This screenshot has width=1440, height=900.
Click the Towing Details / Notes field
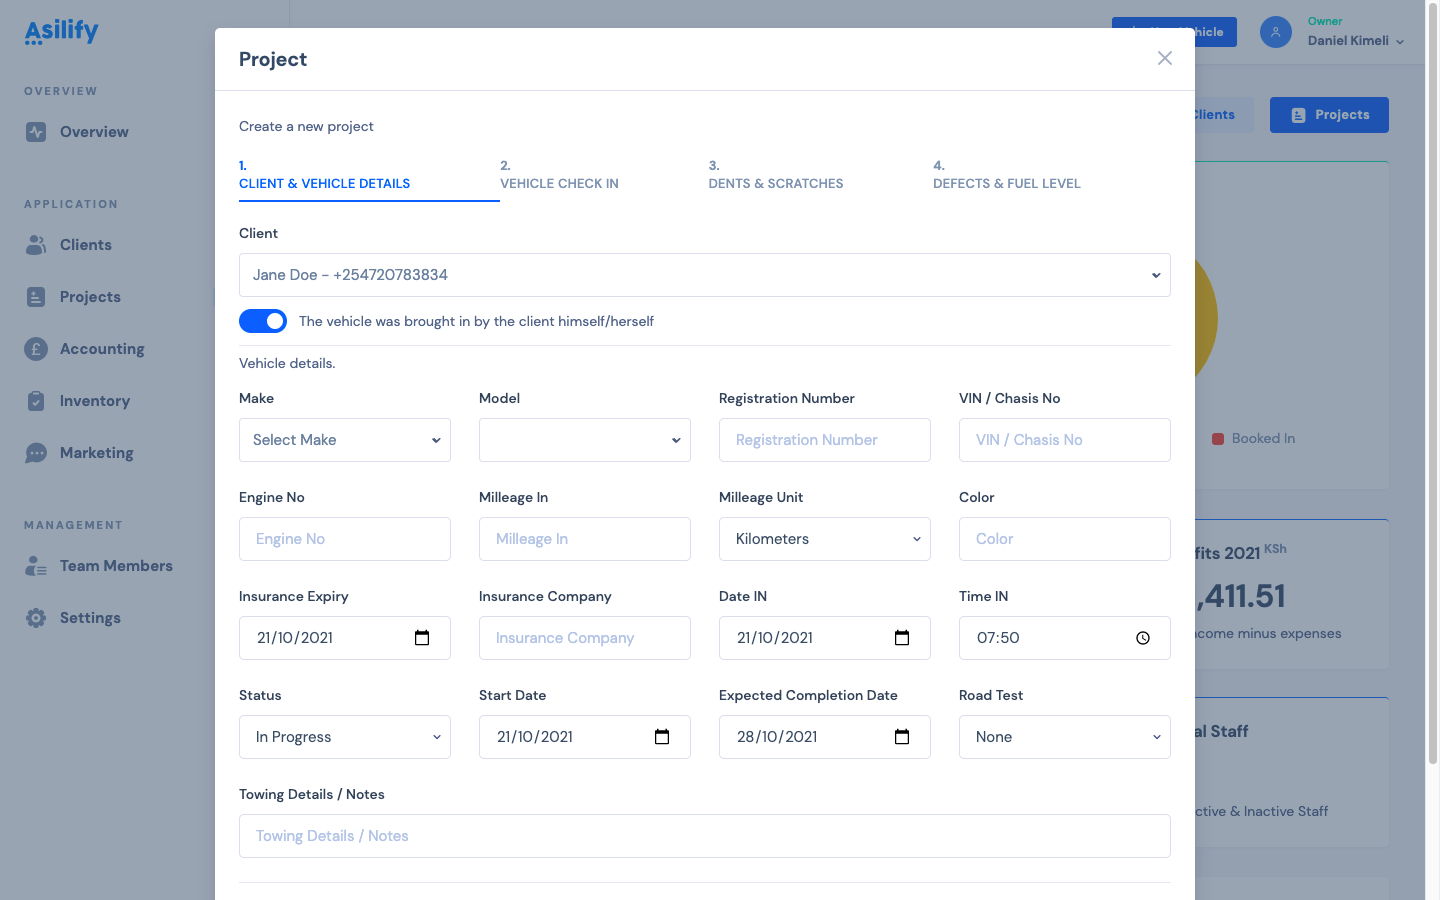click(704, 836)
